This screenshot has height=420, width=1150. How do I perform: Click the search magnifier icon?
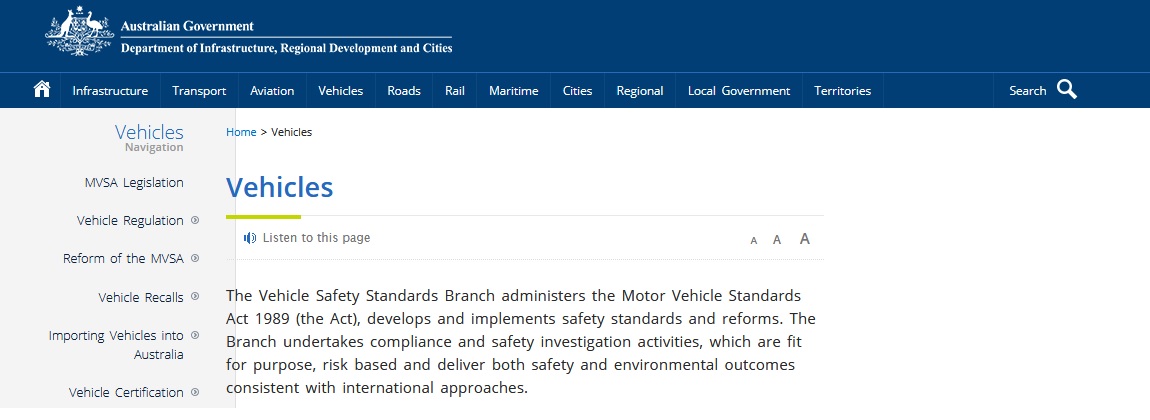click(x=1067, y=90)
